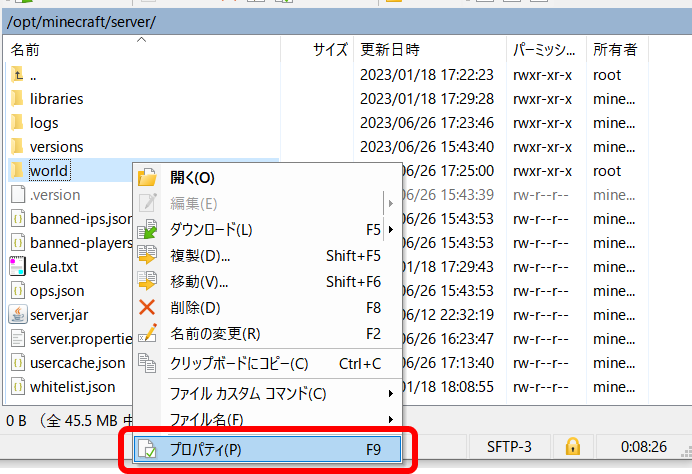Image resolution: width=692 pixels, height=474 pixels.
Task: Click the .version file icon
Action: 18,195
